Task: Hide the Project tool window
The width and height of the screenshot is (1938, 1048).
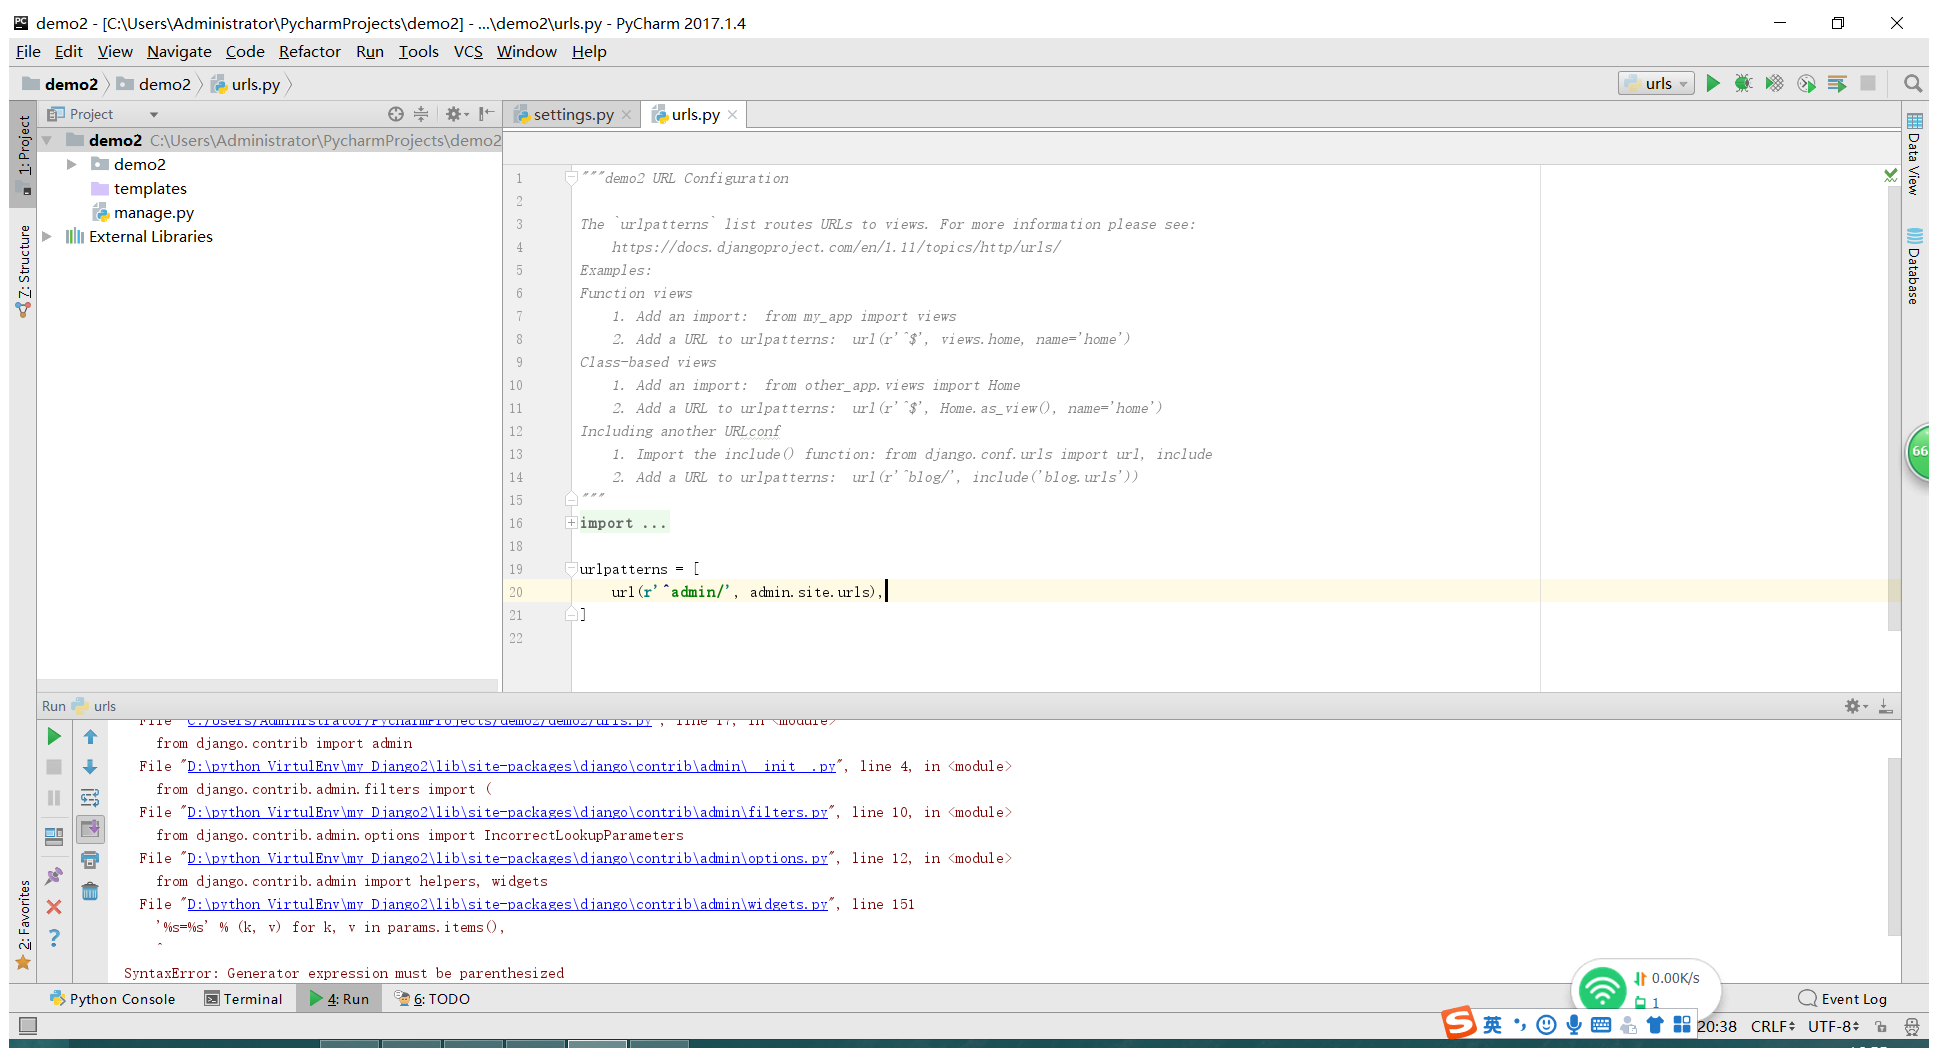Action: point(486,114)
